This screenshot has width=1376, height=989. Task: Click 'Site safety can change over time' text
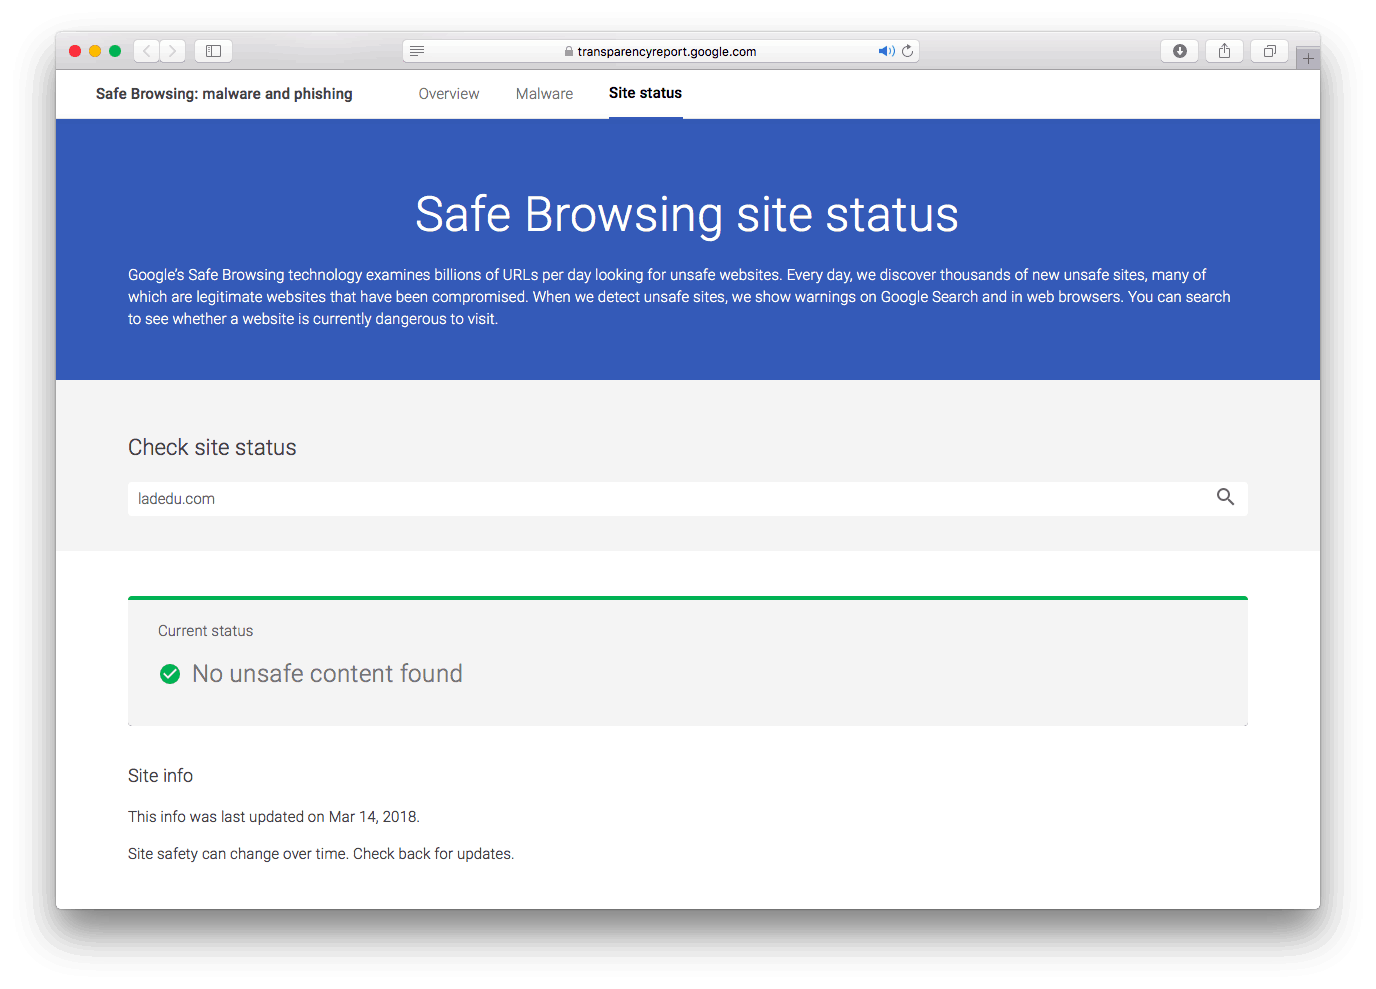click(237, 854)
